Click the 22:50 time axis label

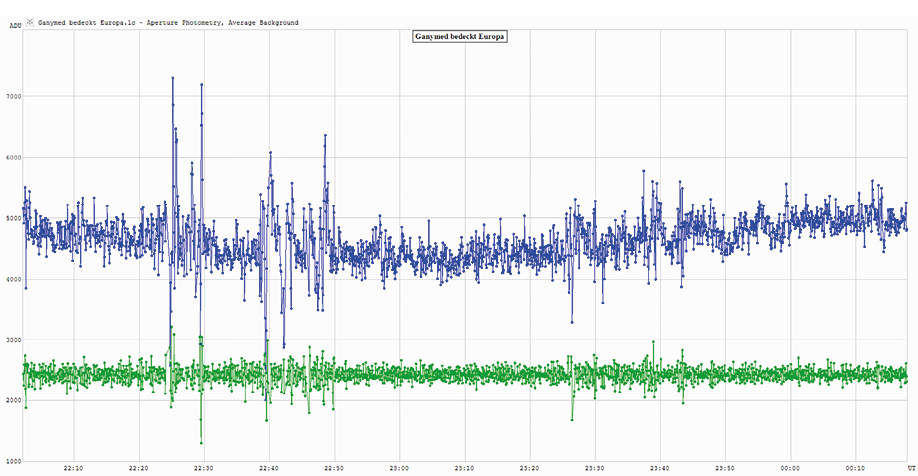coord(334,467)
